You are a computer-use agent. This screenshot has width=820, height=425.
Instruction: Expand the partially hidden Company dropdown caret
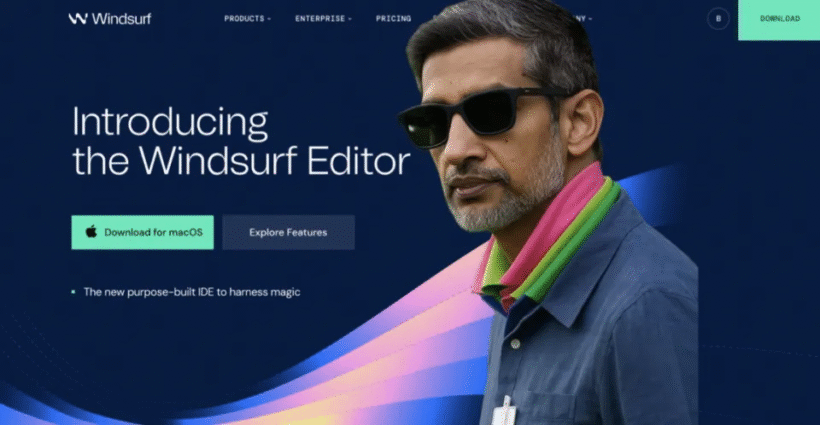tap(590, 19)
